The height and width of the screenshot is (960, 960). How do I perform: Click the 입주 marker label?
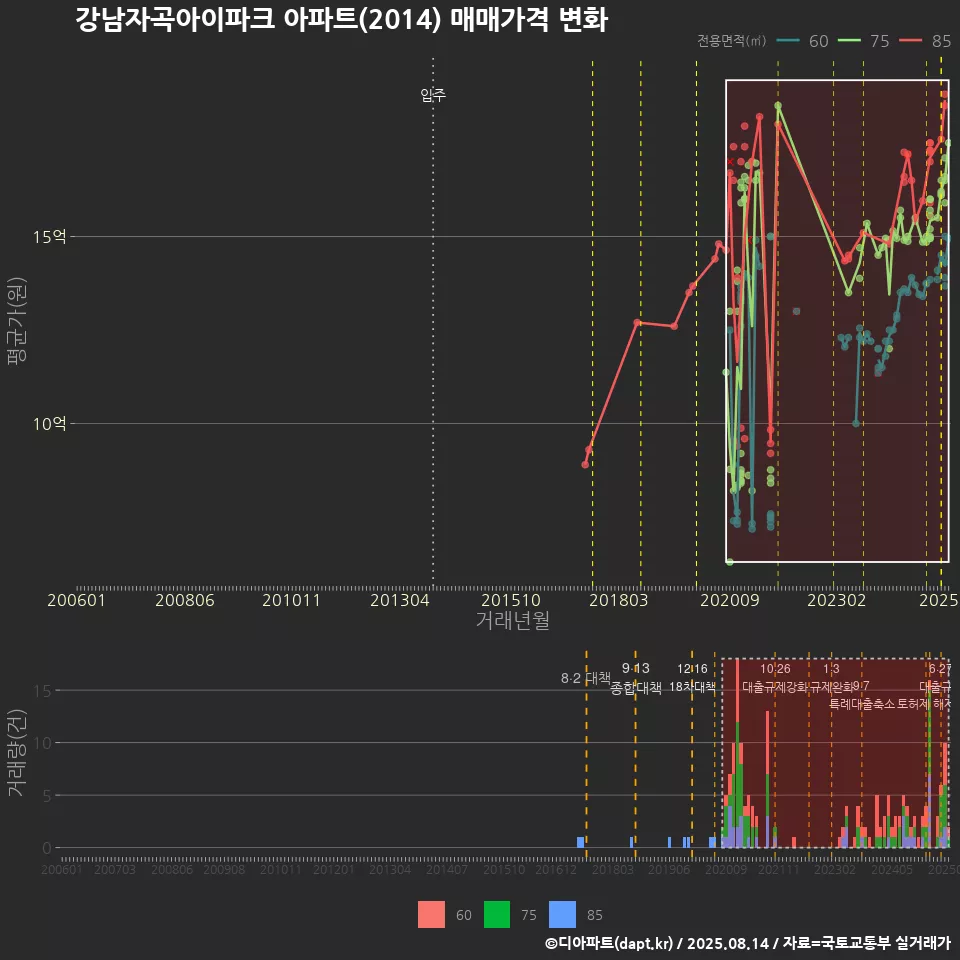(x=433, y=95)
